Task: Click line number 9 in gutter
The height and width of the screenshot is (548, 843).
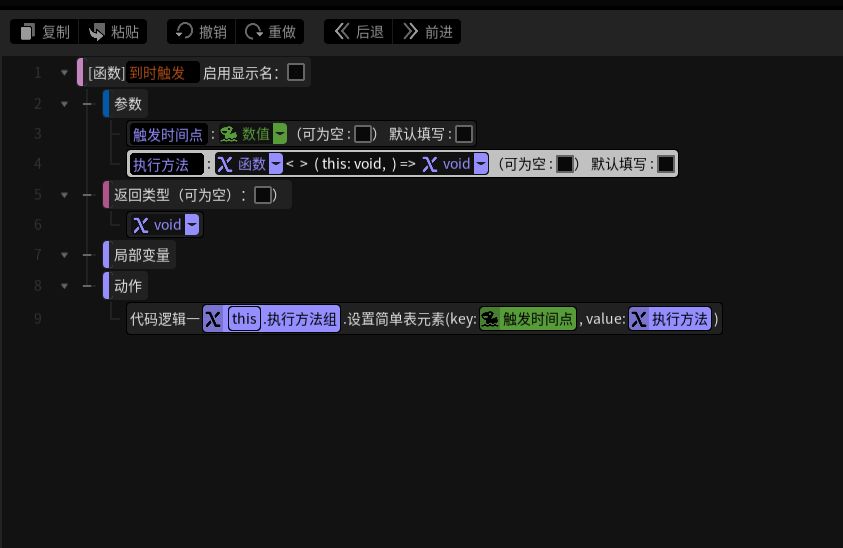Action: (x=38, y=319)
